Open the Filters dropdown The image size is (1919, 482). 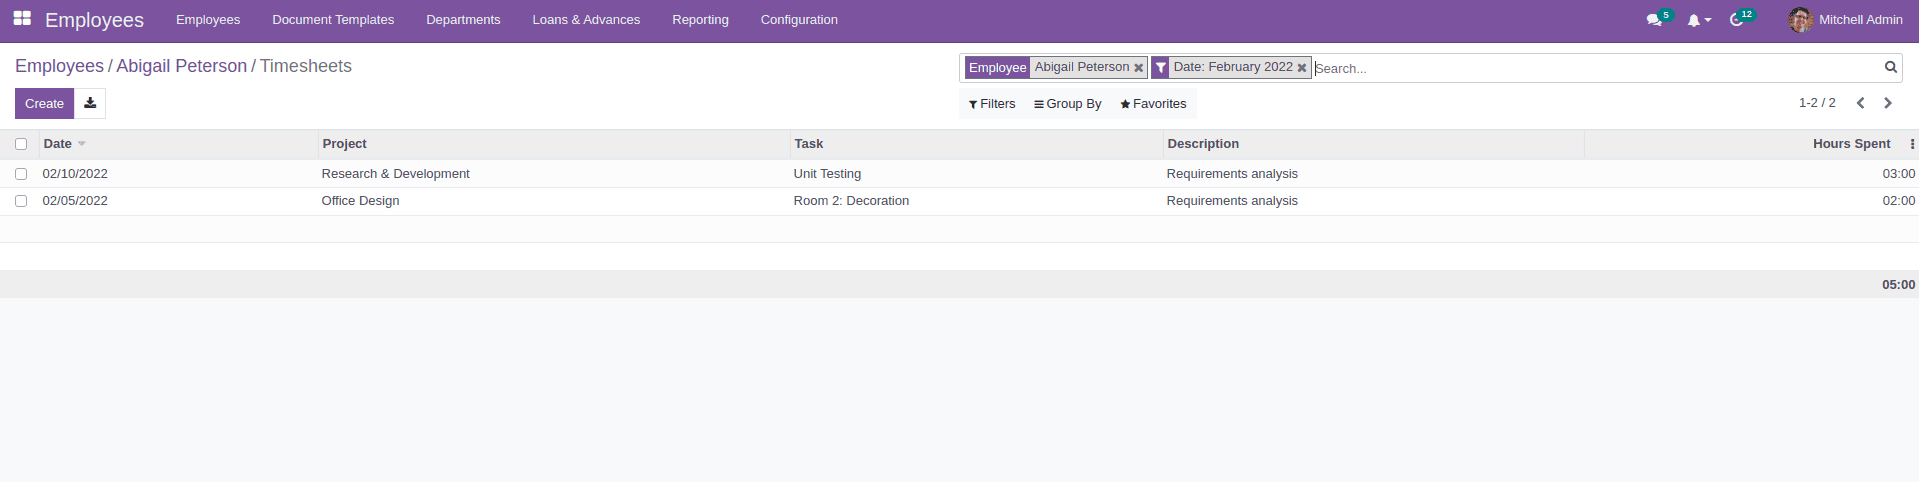coord(992,104)
